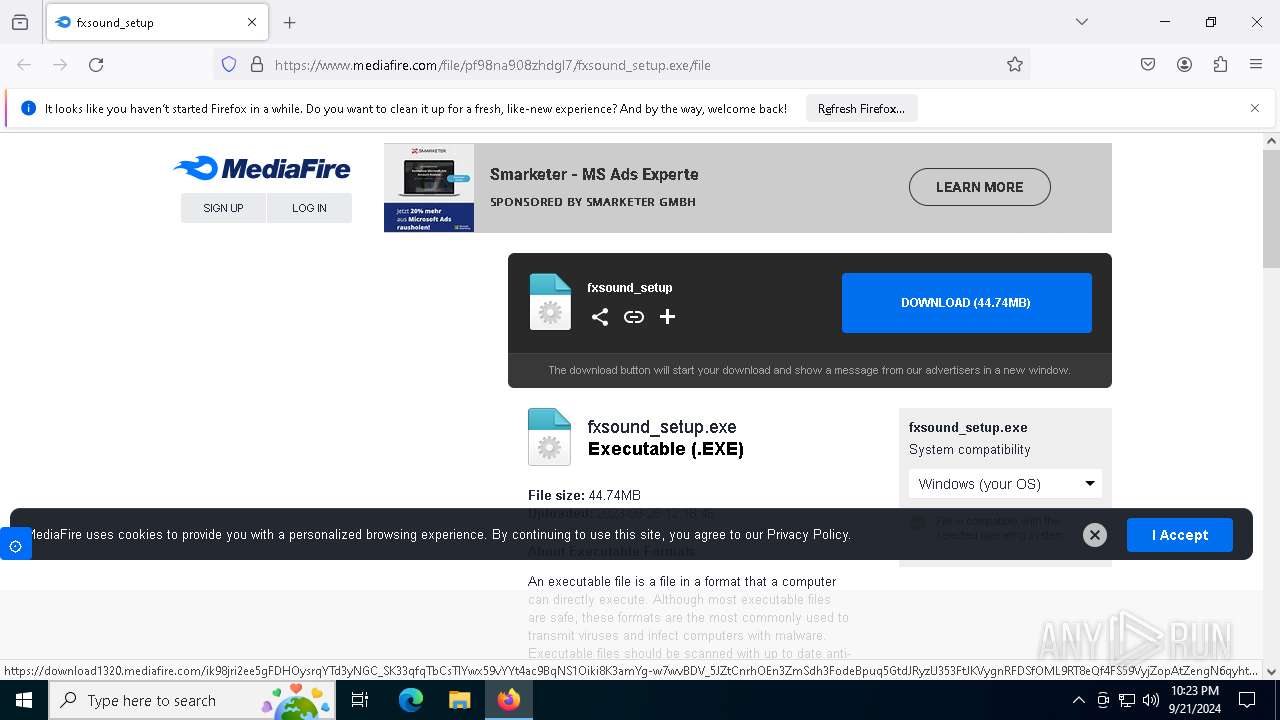Click Refresh Firefox... button
The image size is (1280, 720).
[x=861, y=108]
